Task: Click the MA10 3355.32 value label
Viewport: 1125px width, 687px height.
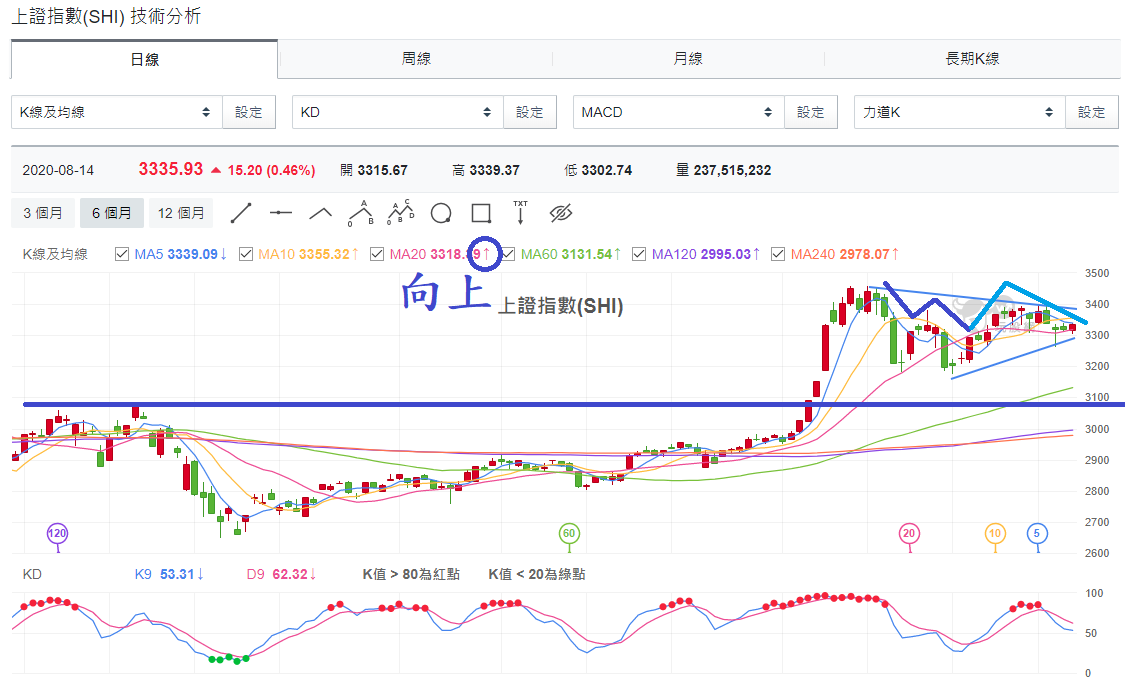Action: point(309,254)
